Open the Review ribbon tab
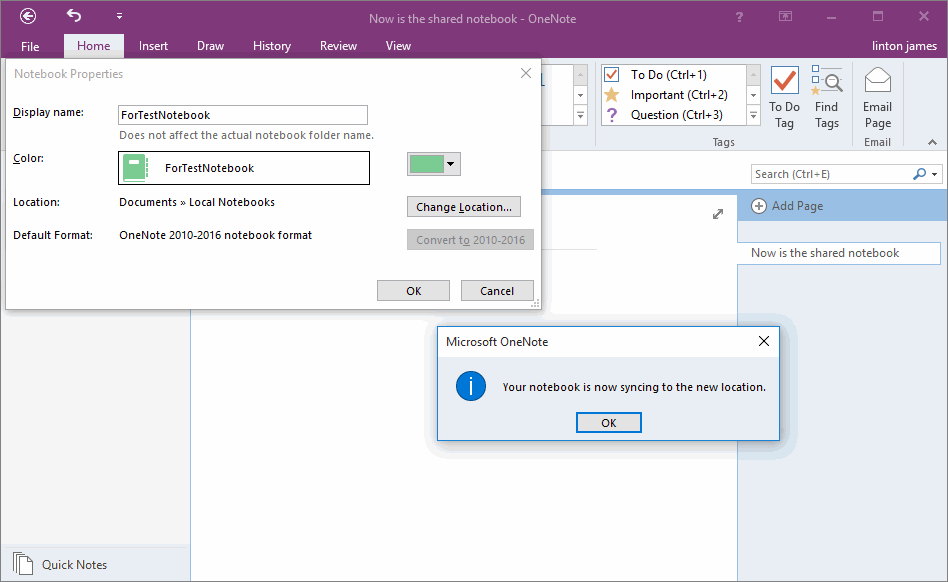948x582 pixels. 338,45
